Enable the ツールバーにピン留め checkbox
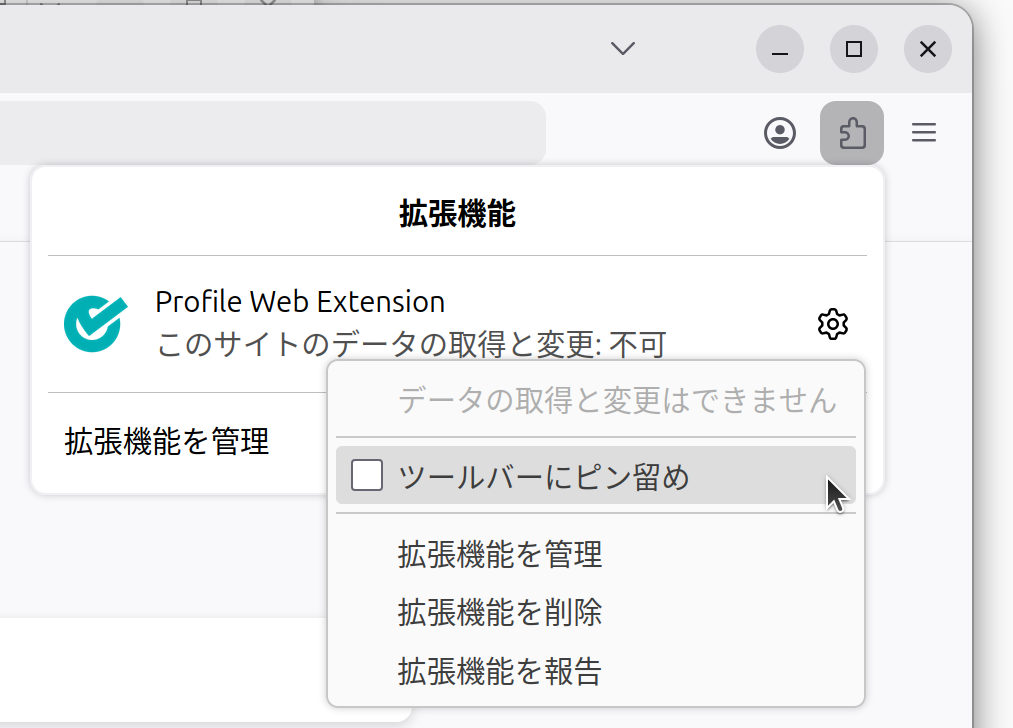 [367, 476]
